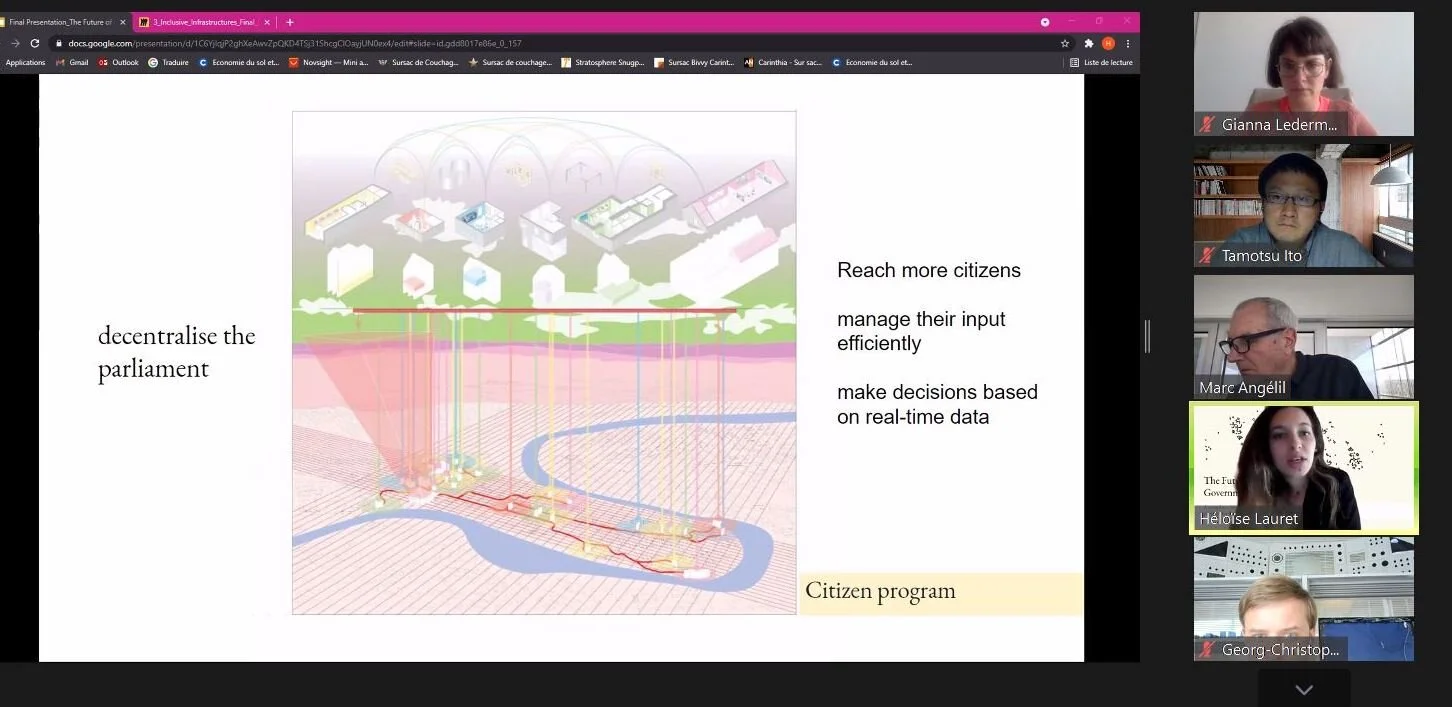Close the Final Presentation_The Future tab
This screenshot has width=1452, height=707.
(123, 22)
